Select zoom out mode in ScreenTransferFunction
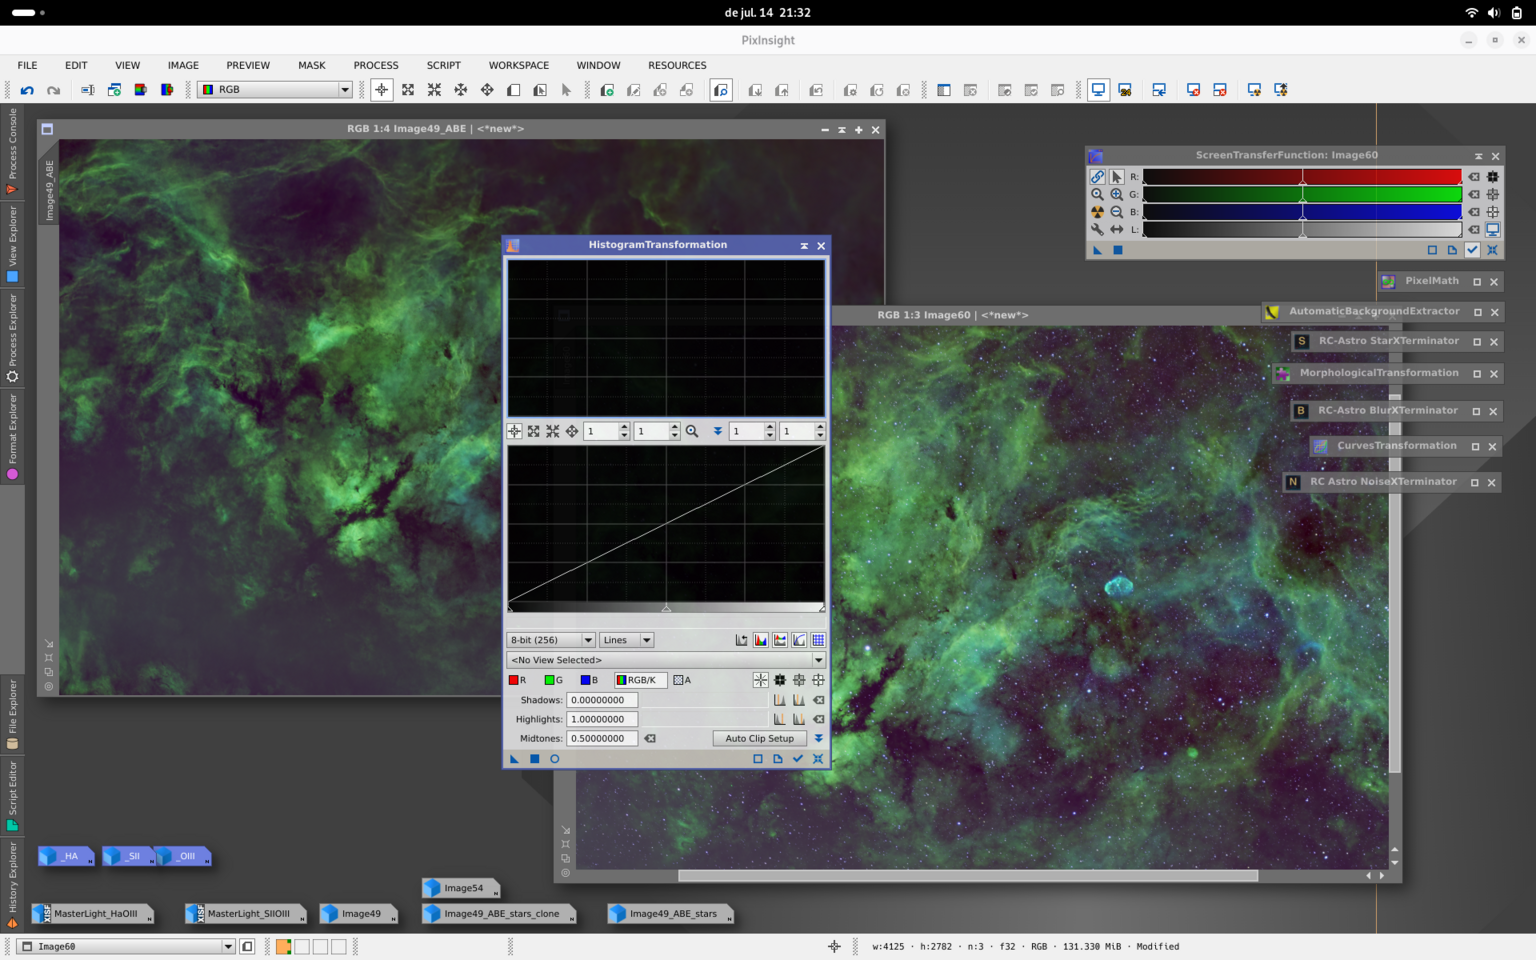1536x960 pixels. pyautogui.click(x=1116, y=212)
